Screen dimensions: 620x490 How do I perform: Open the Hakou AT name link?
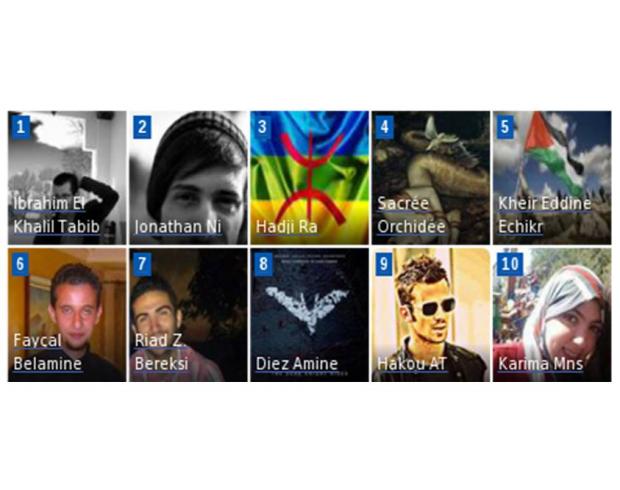pos(412,363)
